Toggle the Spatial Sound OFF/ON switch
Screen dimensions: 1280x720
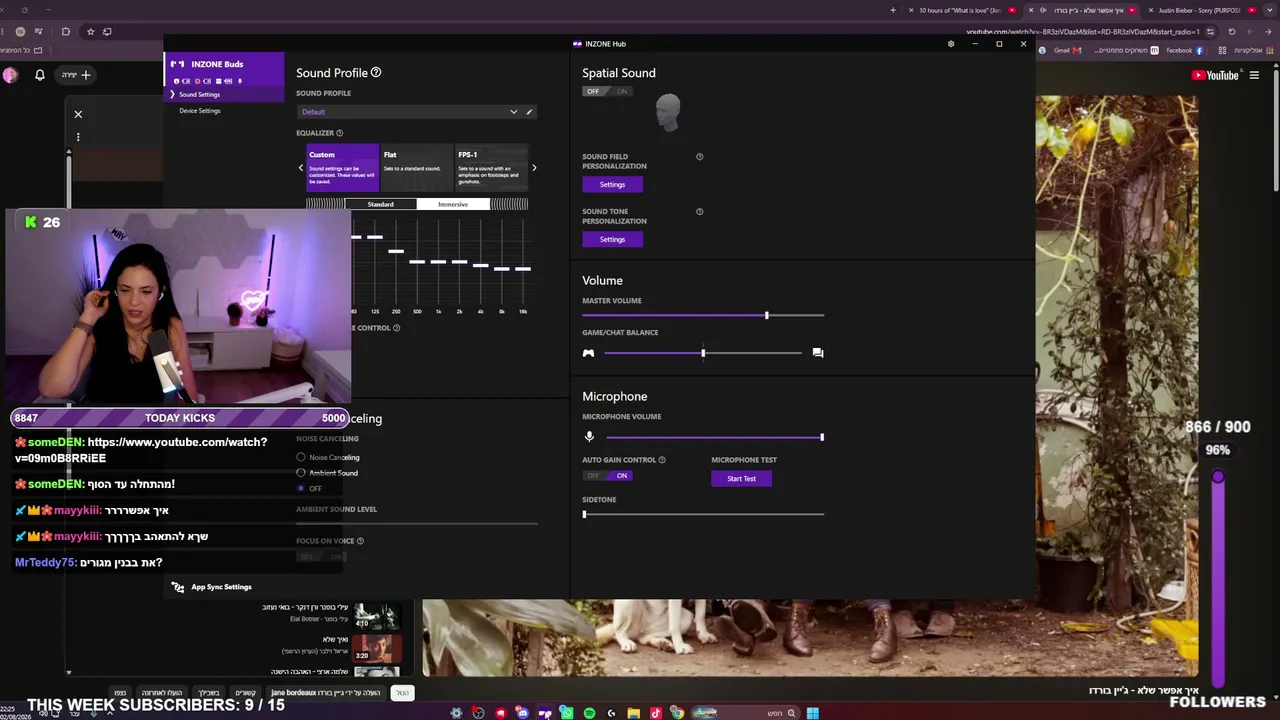click(x=608, y=92)
